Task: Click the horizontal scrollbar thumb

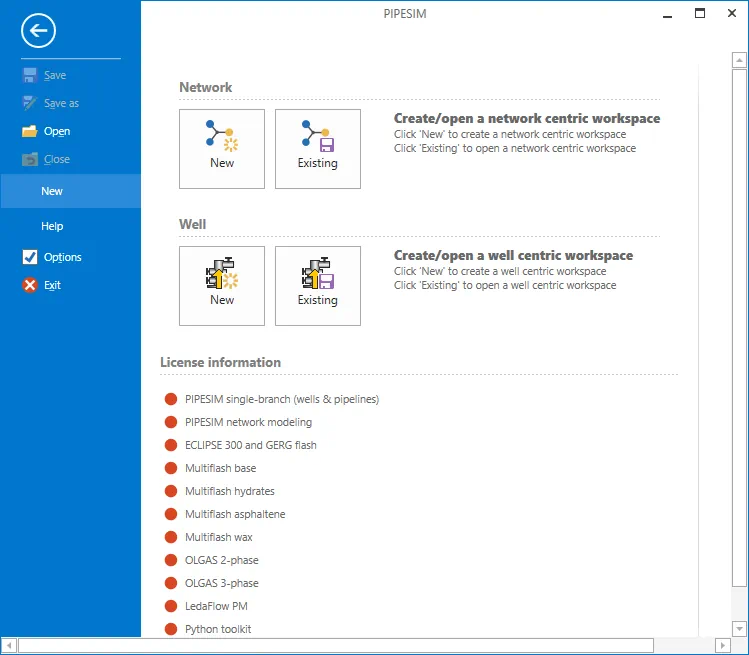Action: point(336,645)
